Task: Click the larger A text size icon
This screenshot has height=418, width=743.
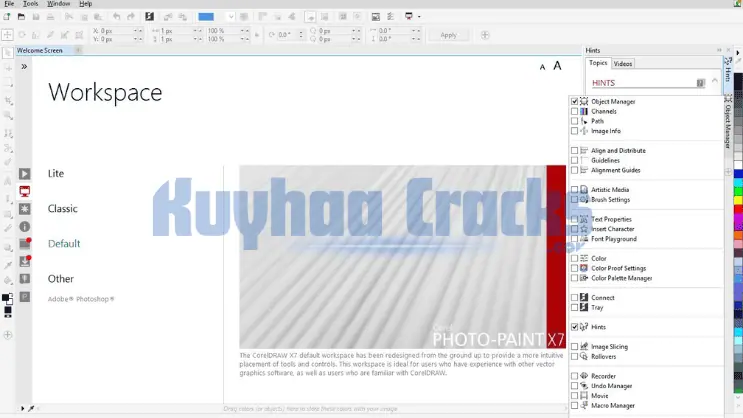Action: (557, 66)
